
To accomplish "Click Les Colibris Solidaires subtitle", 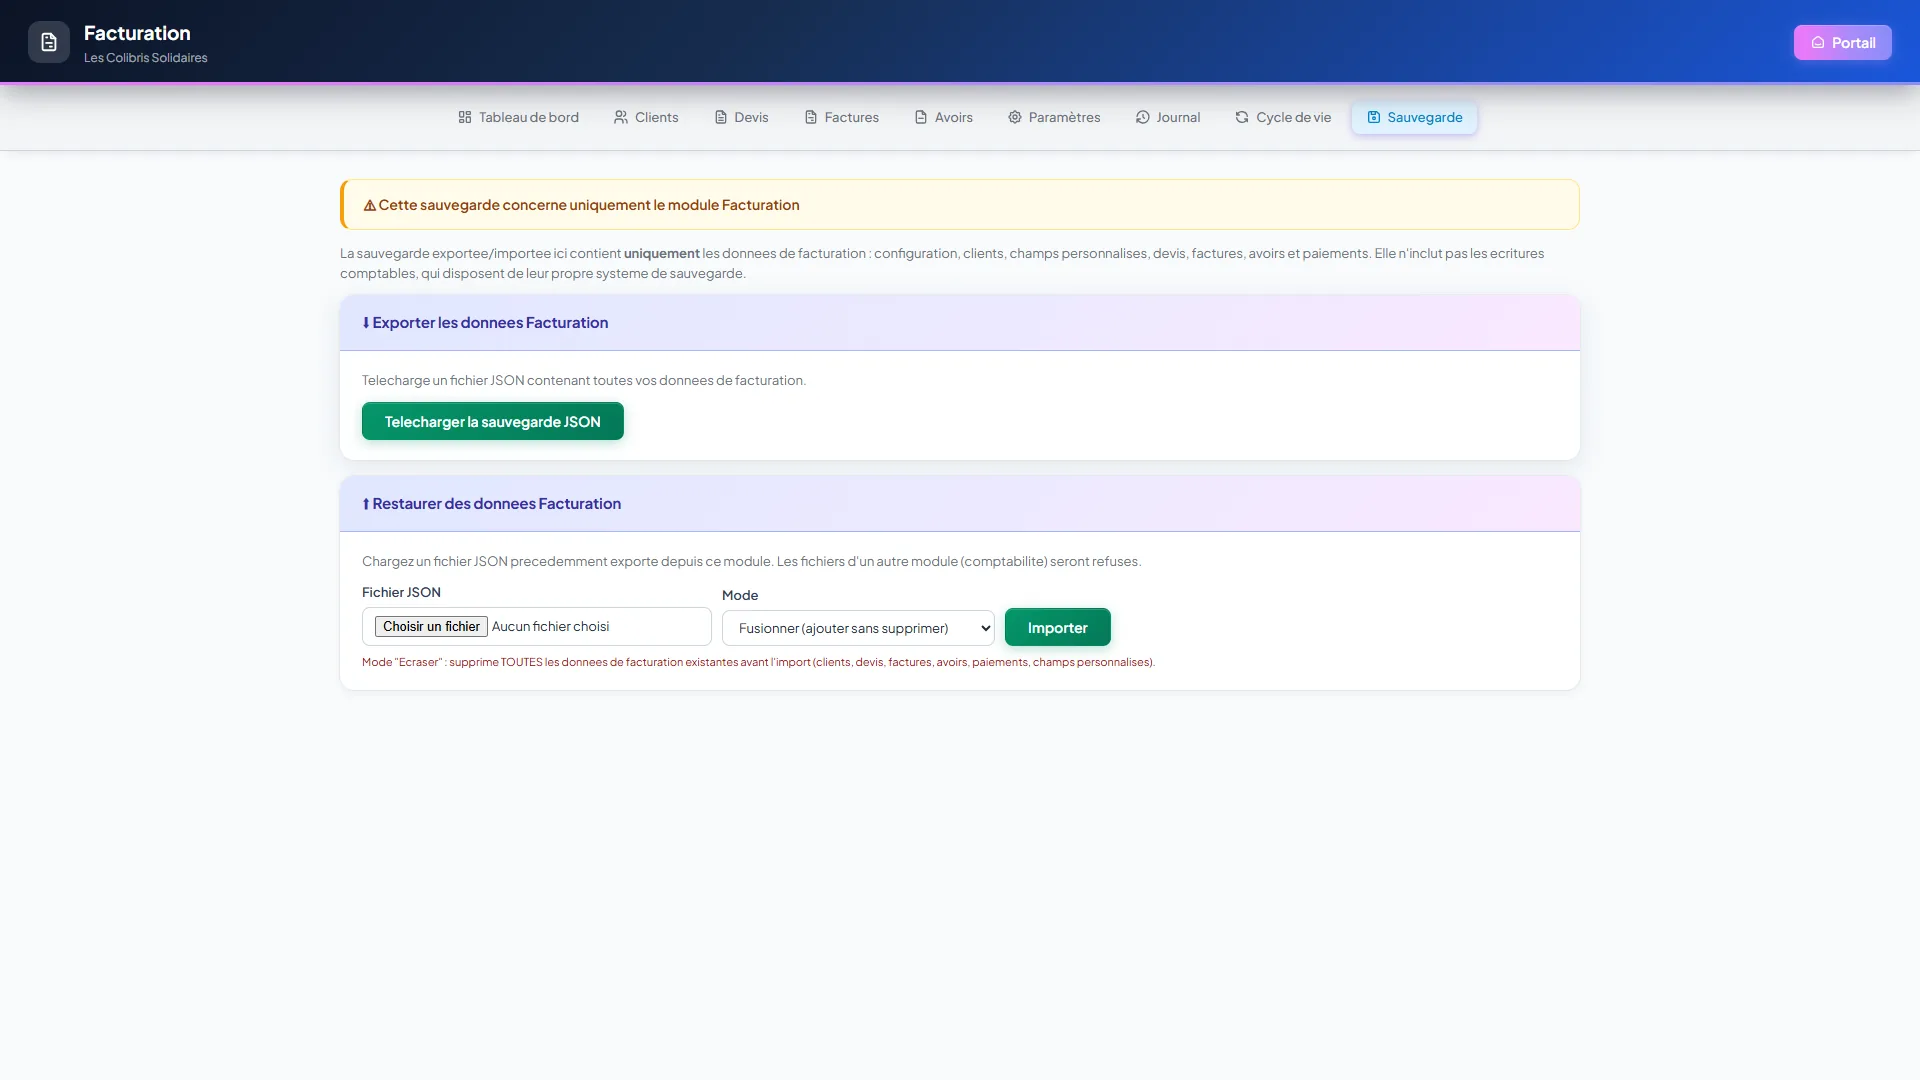I will (x=146, y=58).
